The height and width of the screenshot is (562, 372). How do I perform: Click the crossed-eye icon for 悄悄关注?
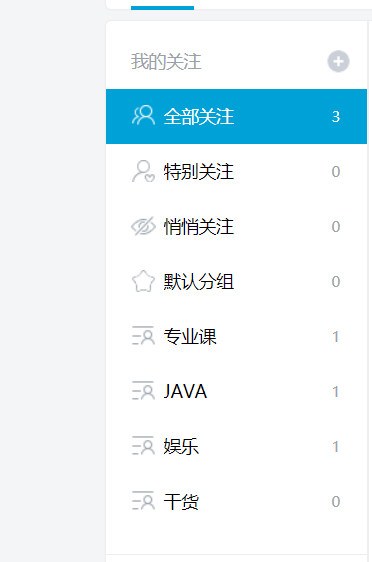(x=143, y=226)
